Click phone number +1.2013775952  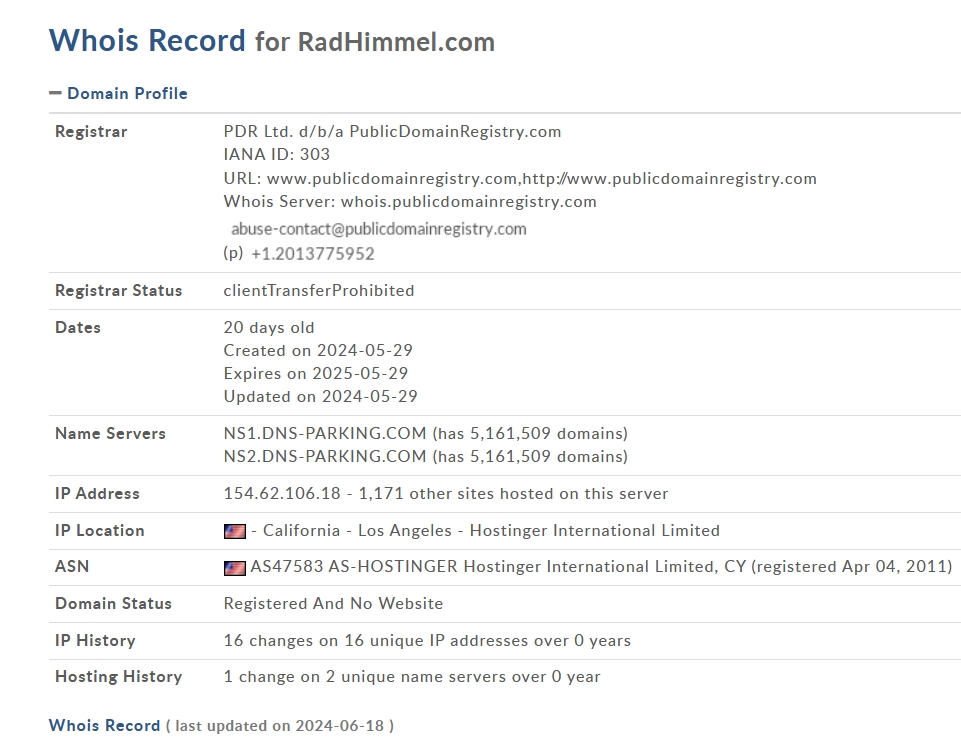[x=313, y=254]
